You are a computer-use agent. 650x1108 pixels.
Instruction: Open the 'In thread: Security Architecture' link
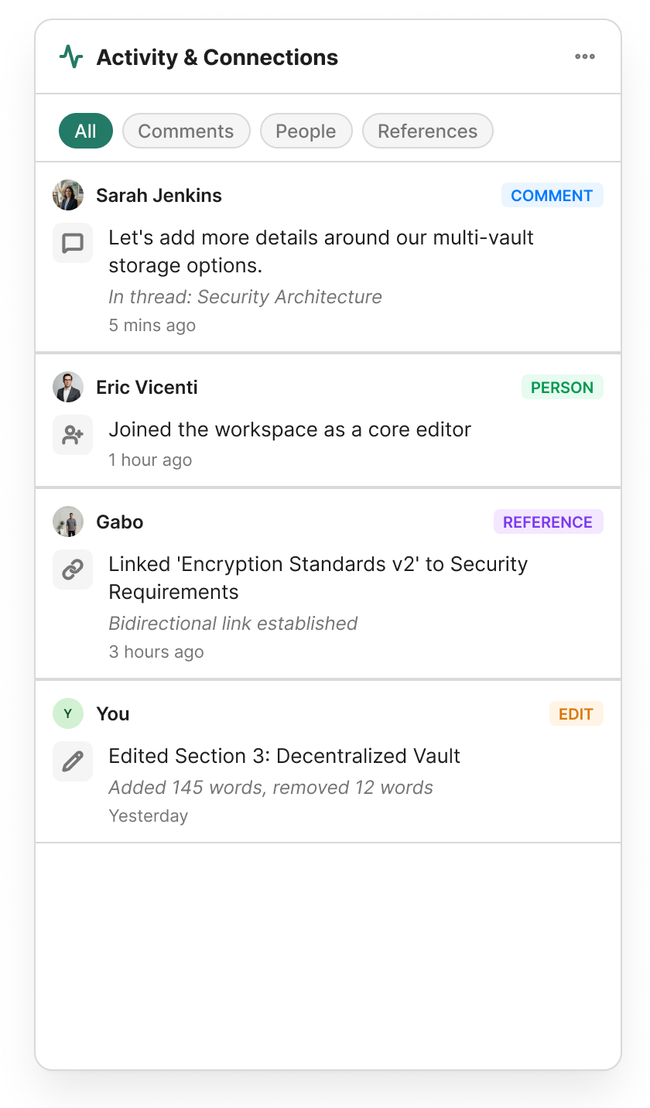coord(245,297)
